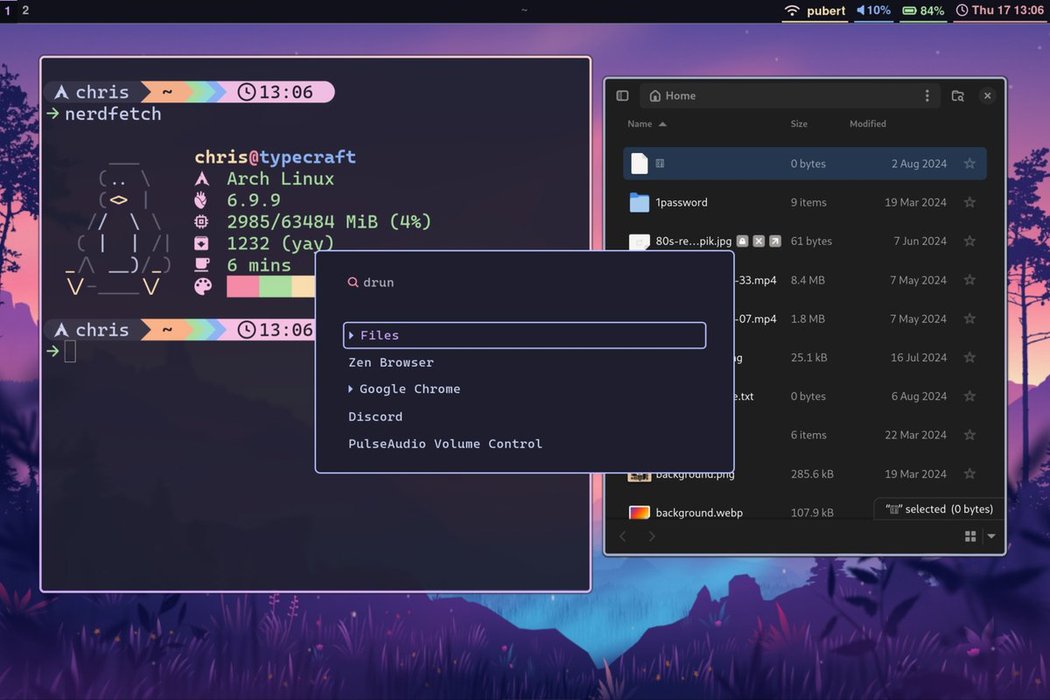Open view options dropdown arrow in Files
Viewport: 1050px width, 700px height.
(992, 537)
